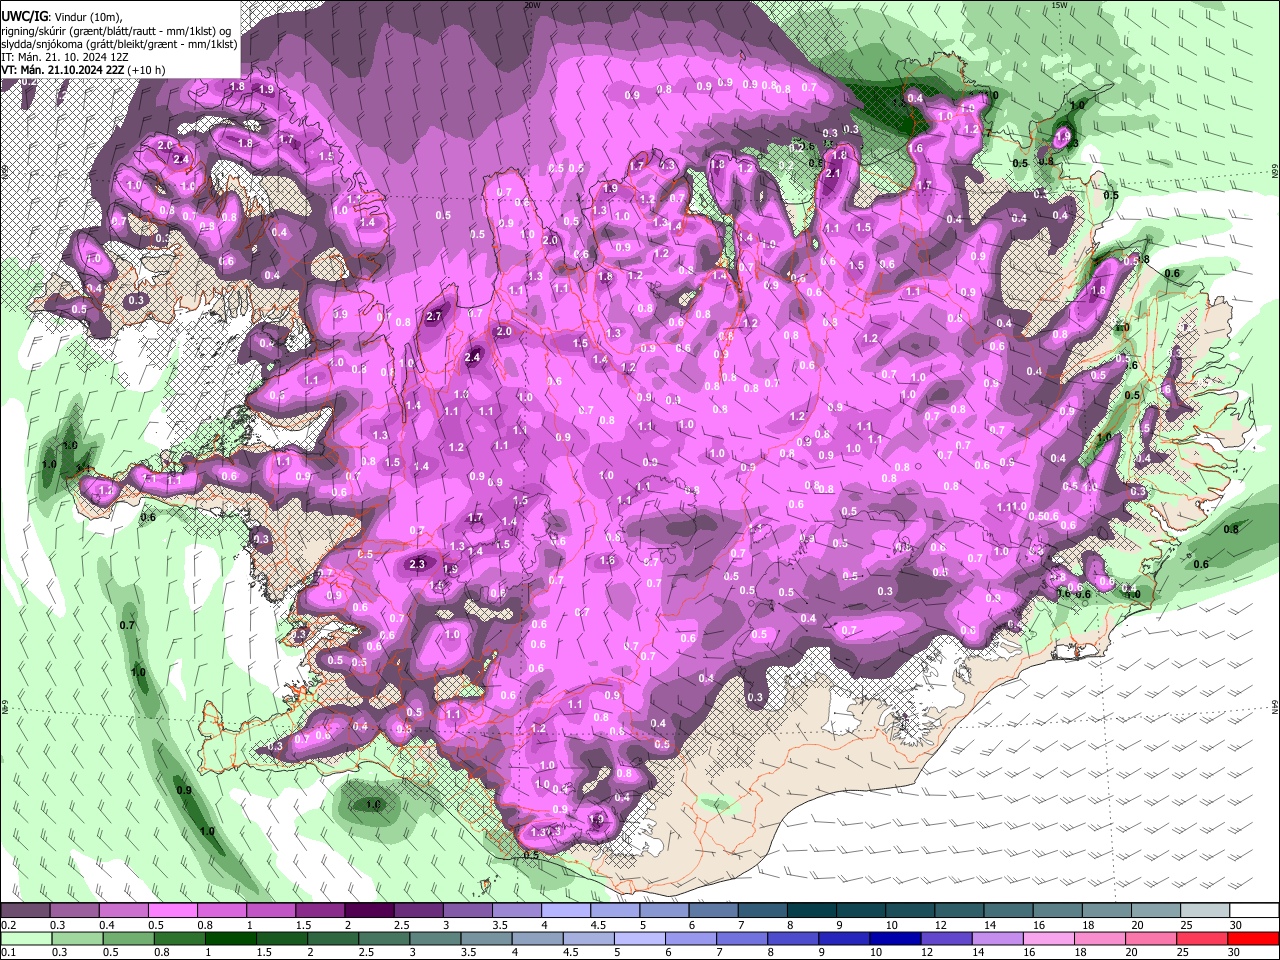Click the UWC/IG title text
Screen dimensions: 1280x960
25,17
